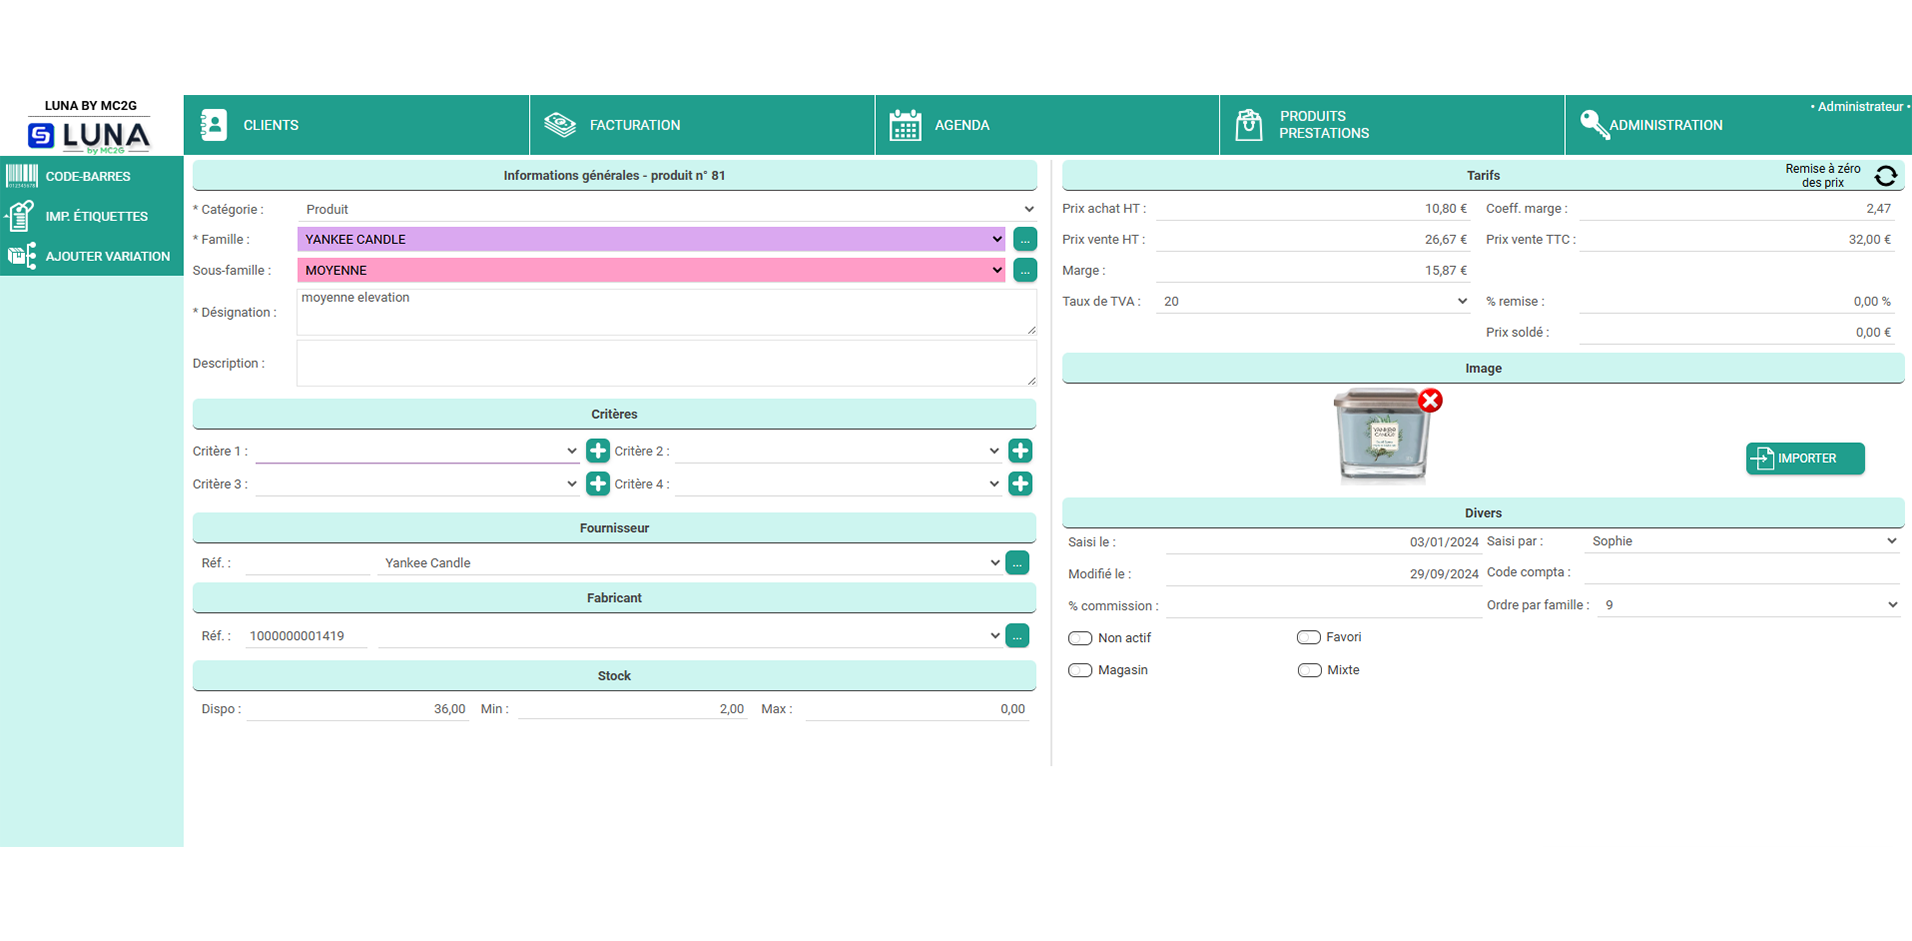
Task: Open the Facturation menu
Action: coord(702,125)
